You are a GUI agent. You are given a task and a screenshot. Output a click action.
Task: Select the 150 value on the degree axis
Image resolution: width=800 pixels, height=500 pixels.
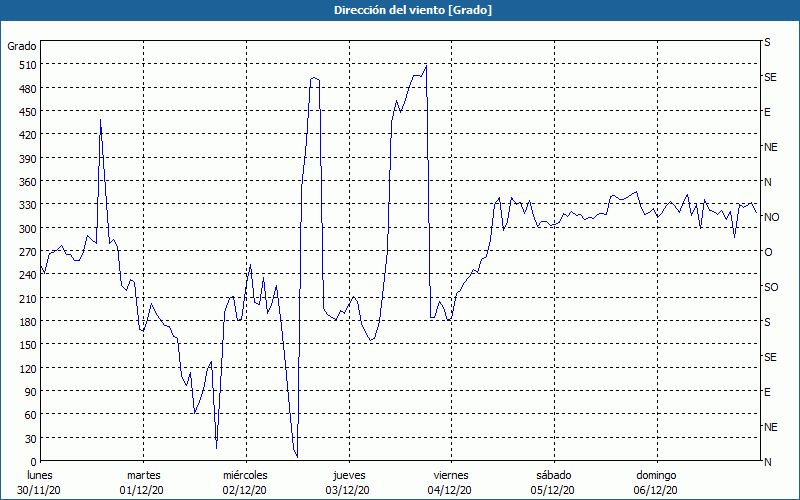pyautogui.click(x=27, y=345)
